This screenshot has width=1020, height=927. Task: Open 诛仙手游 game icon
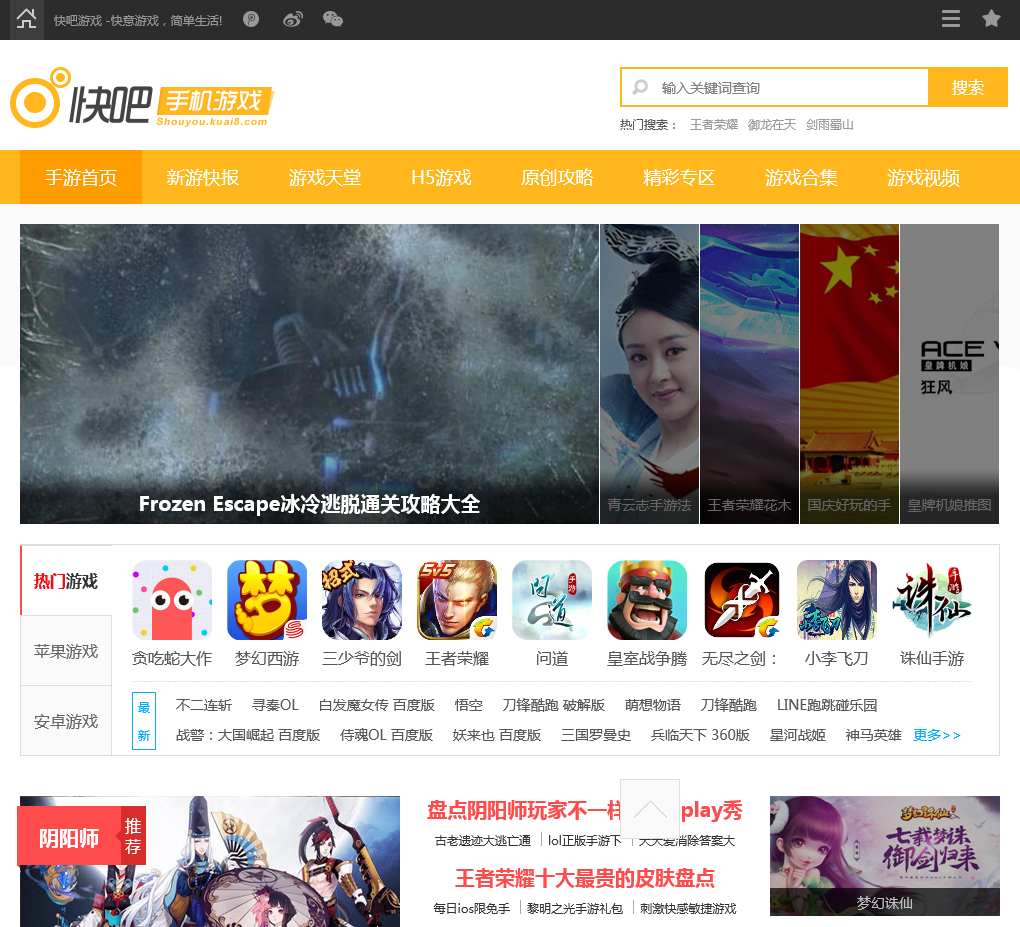coord(932,600)
